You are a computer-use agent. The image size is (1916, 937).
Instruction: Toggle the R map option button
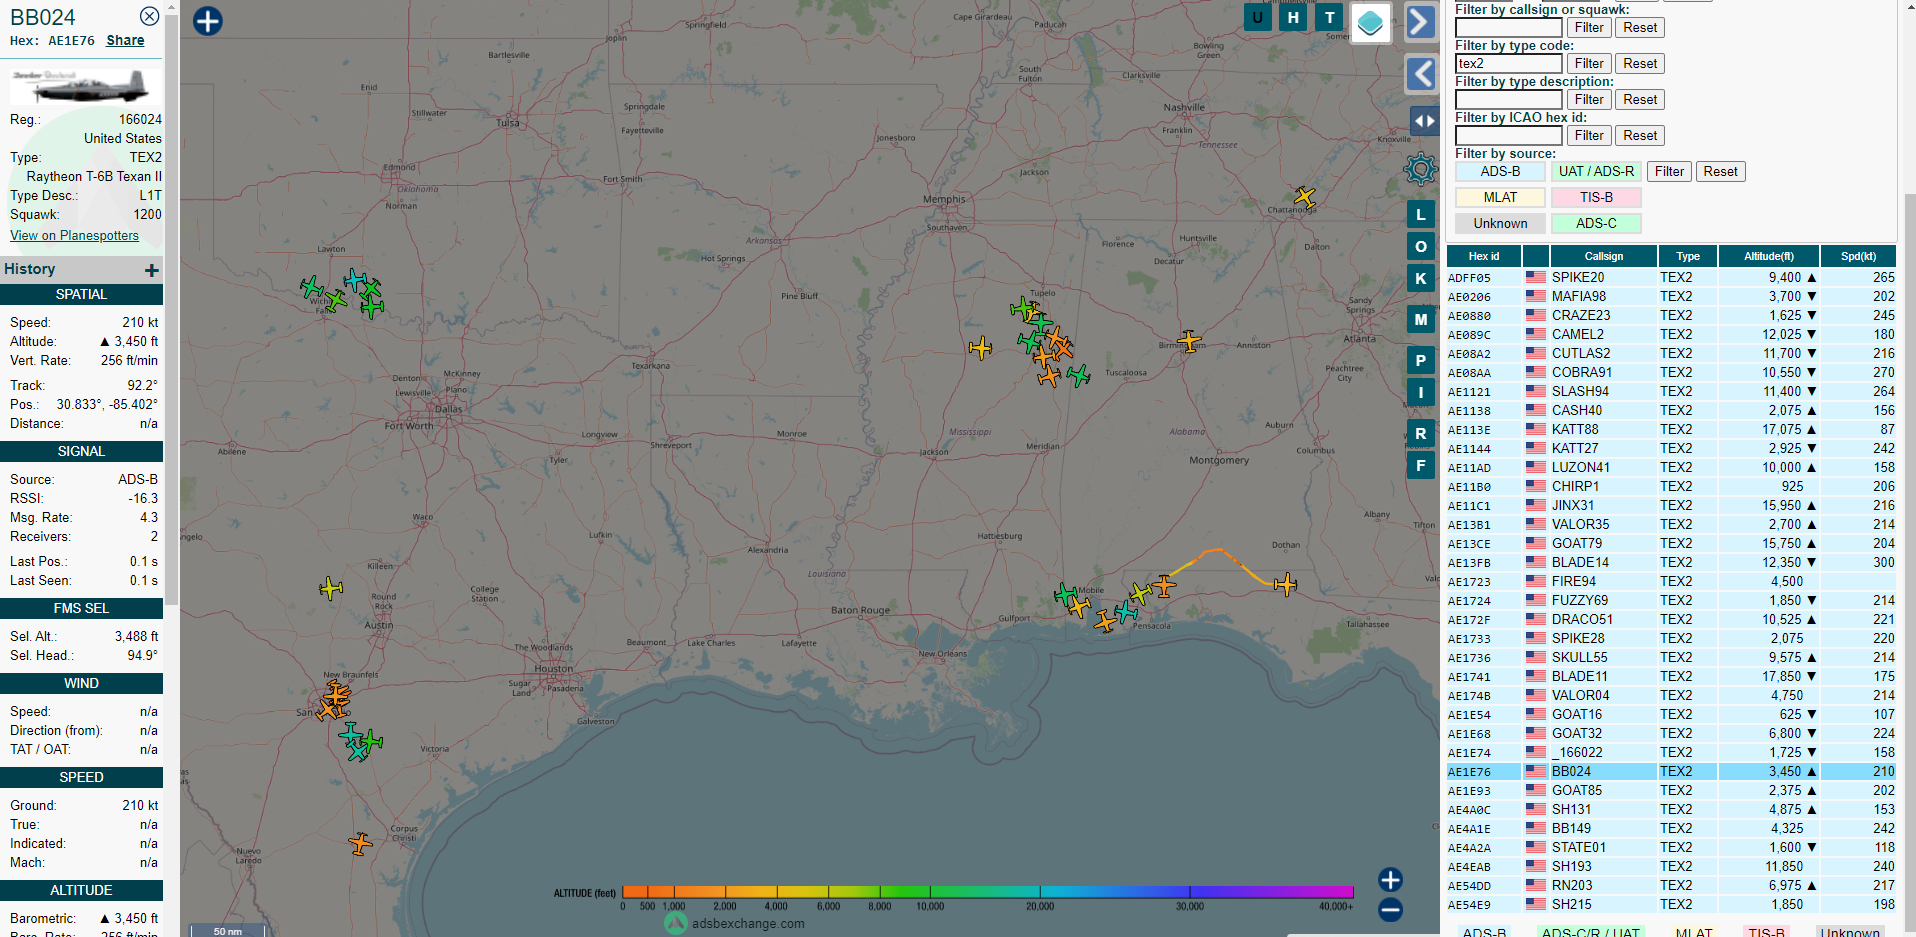(x=1421, y=433)
